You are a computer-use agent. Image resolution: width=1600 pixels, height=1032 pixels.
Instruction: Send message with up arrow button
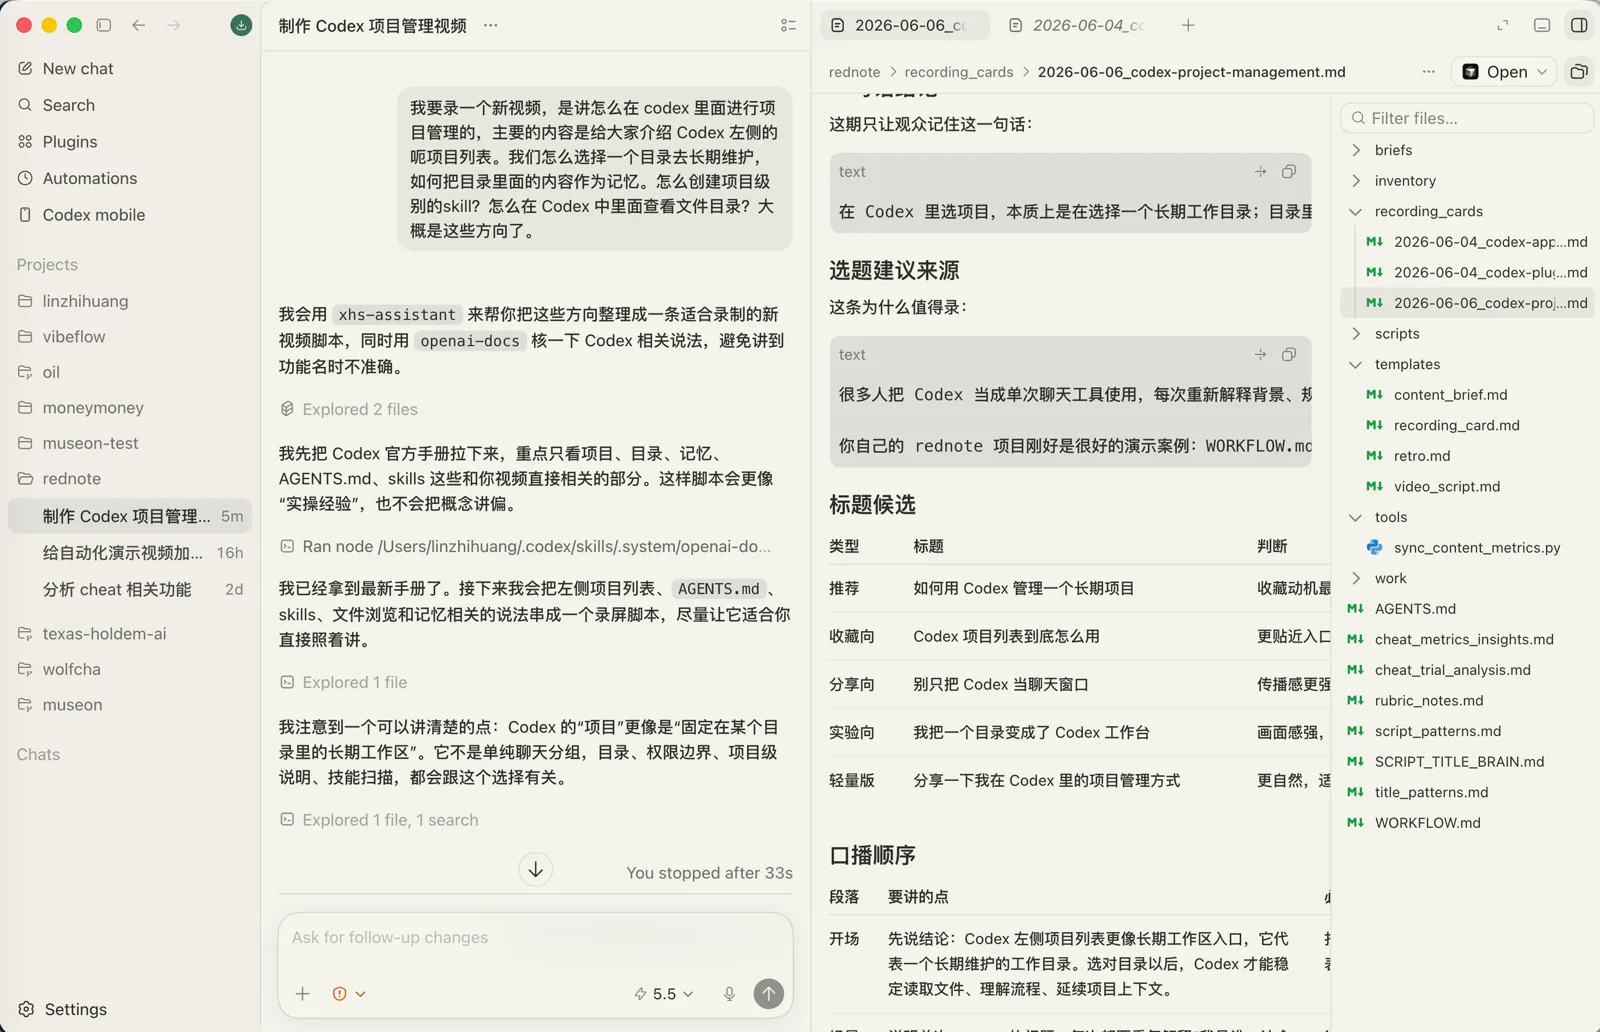point(768,993)
